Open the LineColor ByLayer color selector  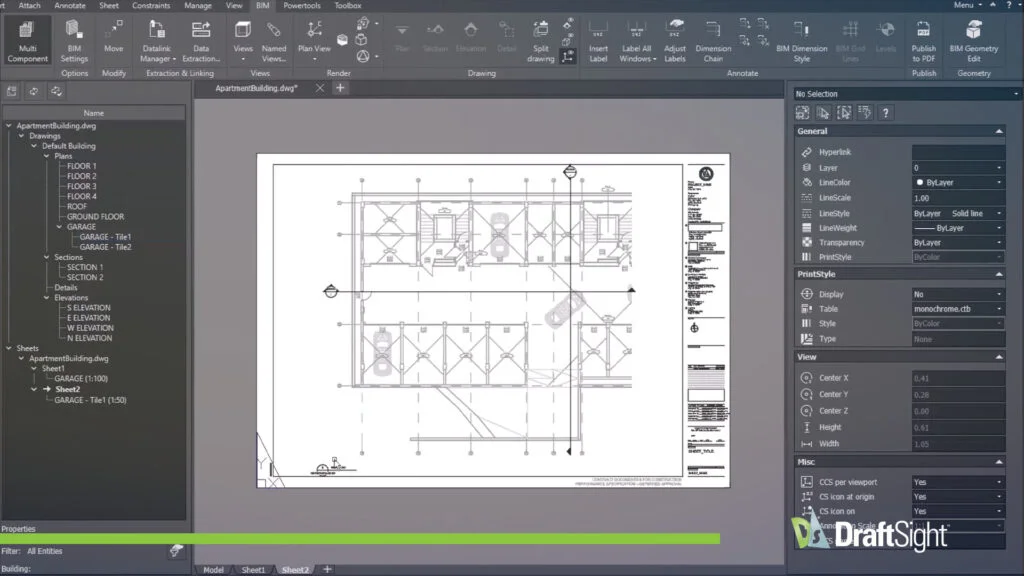[x=957, y=183]
